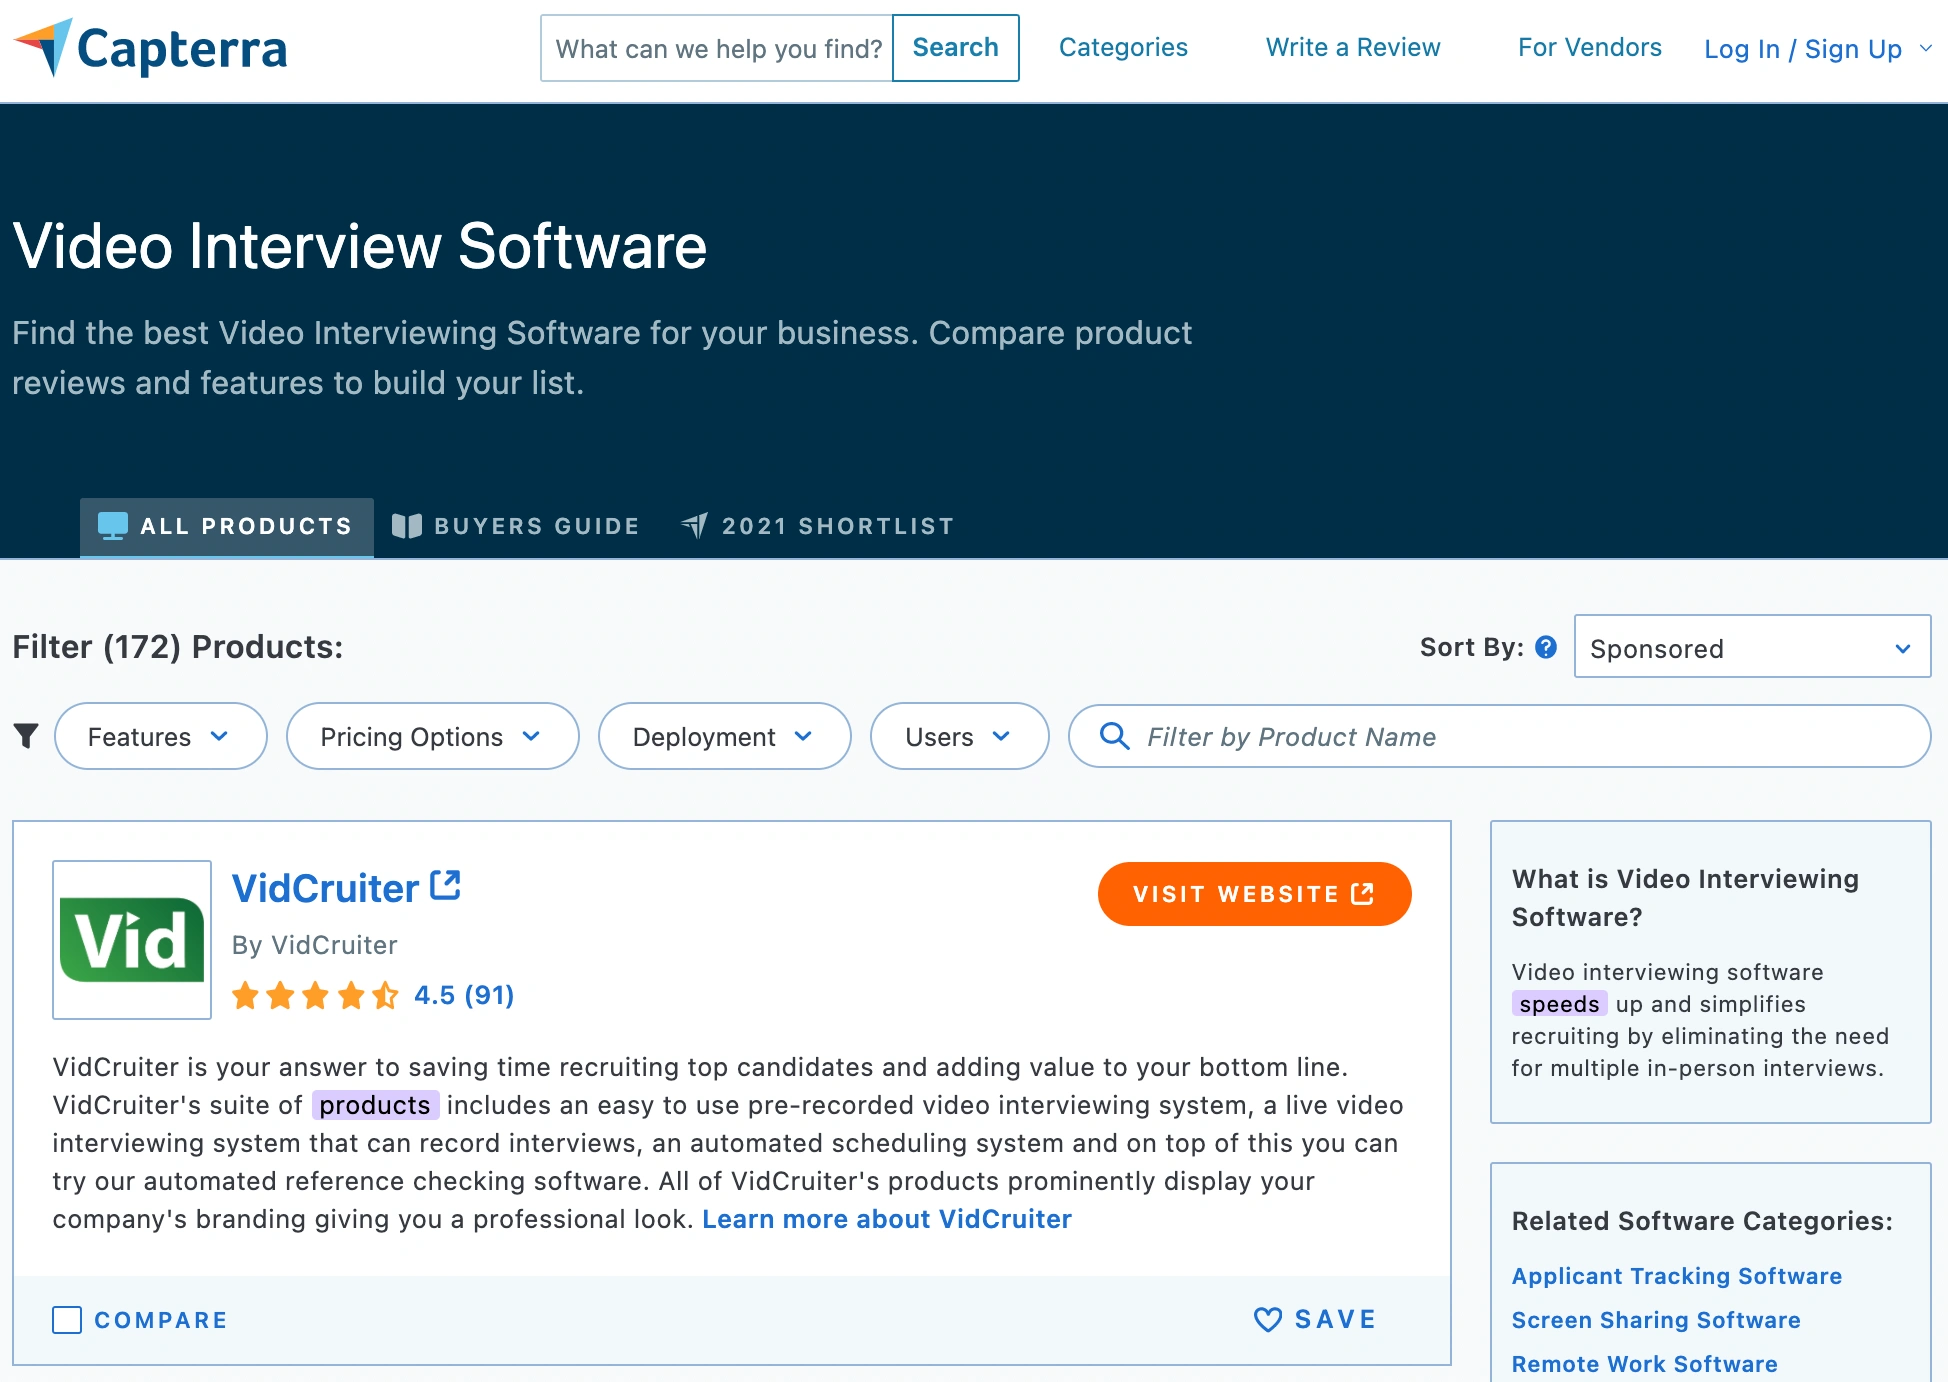This screenshot has height=1382, width=1948.
Task: Click the Filter by Product Name field
Action: tap(1500, 736)
